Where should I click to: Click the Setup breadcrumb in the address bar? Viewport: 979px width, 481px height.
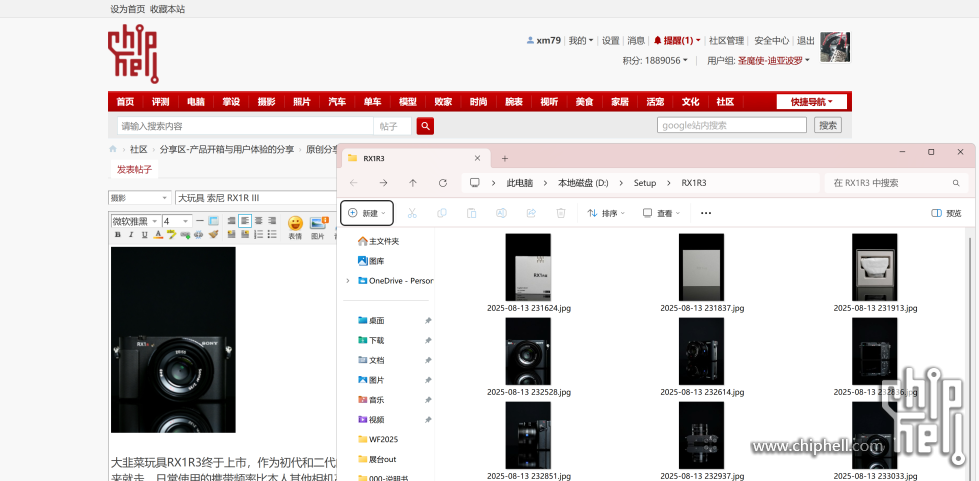645,183
